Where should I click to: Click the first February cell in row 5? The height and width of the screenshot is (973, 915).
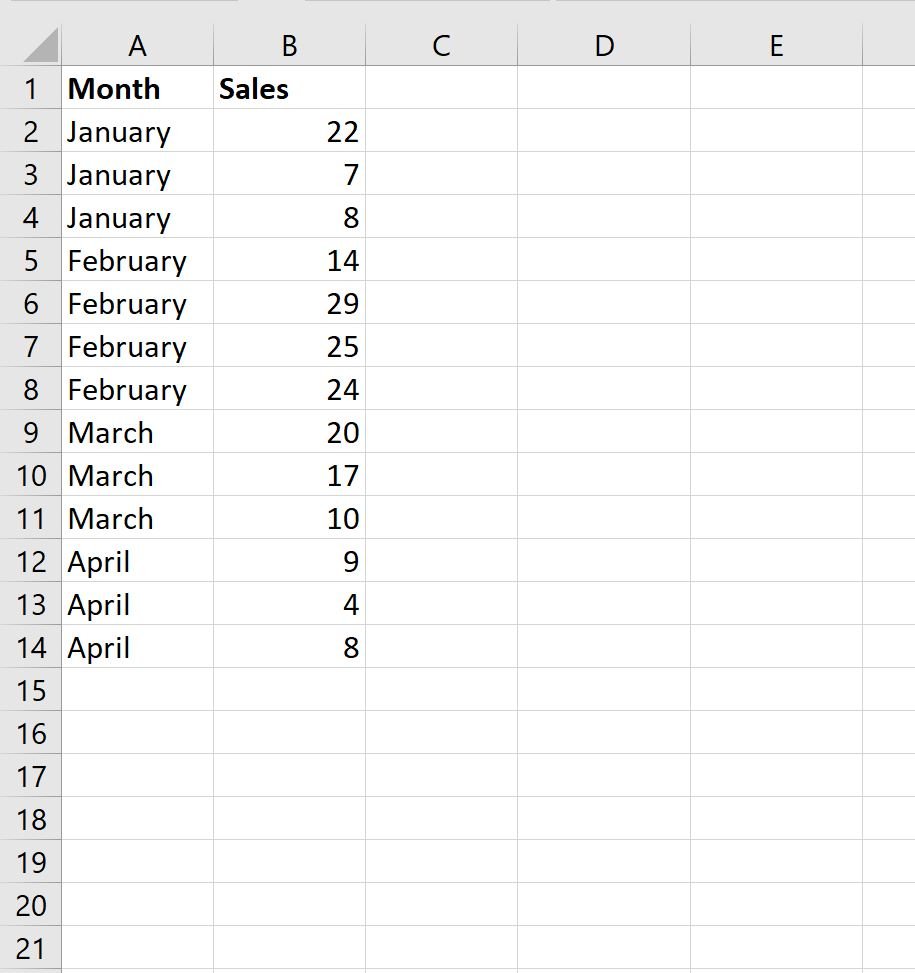tap(138, 259)
